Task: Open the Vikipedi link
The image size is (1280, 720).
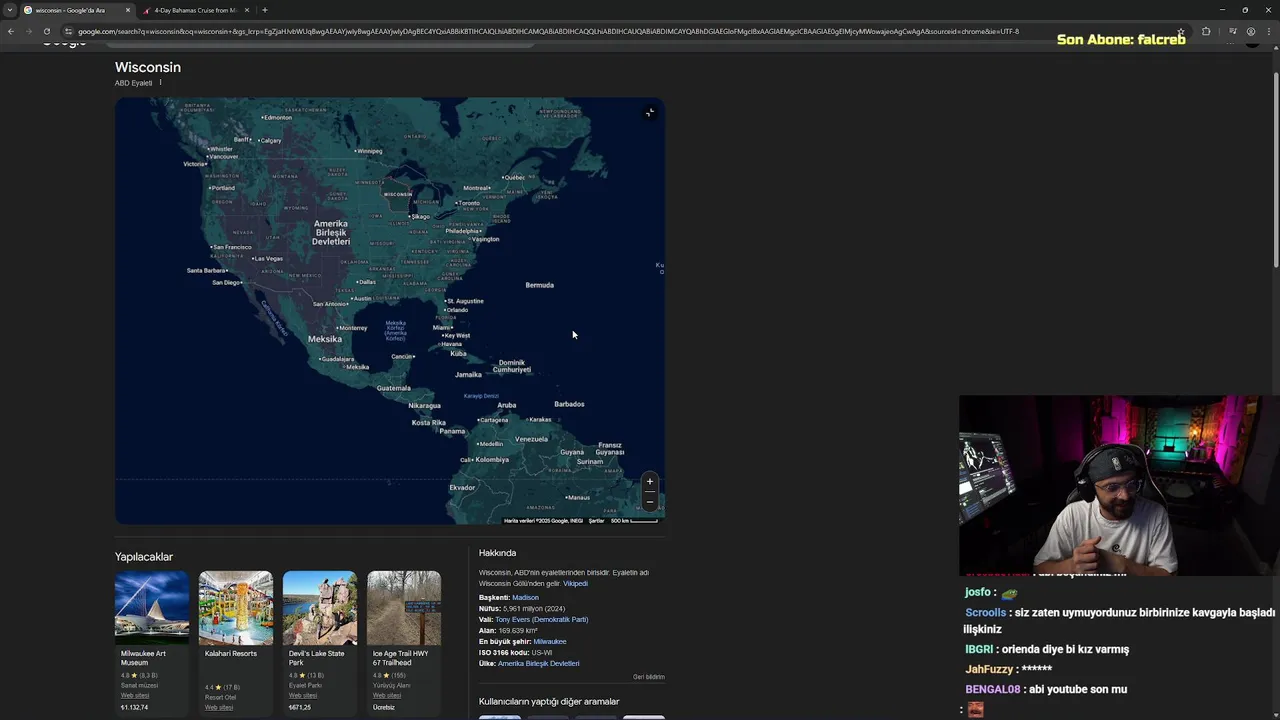Action: (x=575, y=583)
